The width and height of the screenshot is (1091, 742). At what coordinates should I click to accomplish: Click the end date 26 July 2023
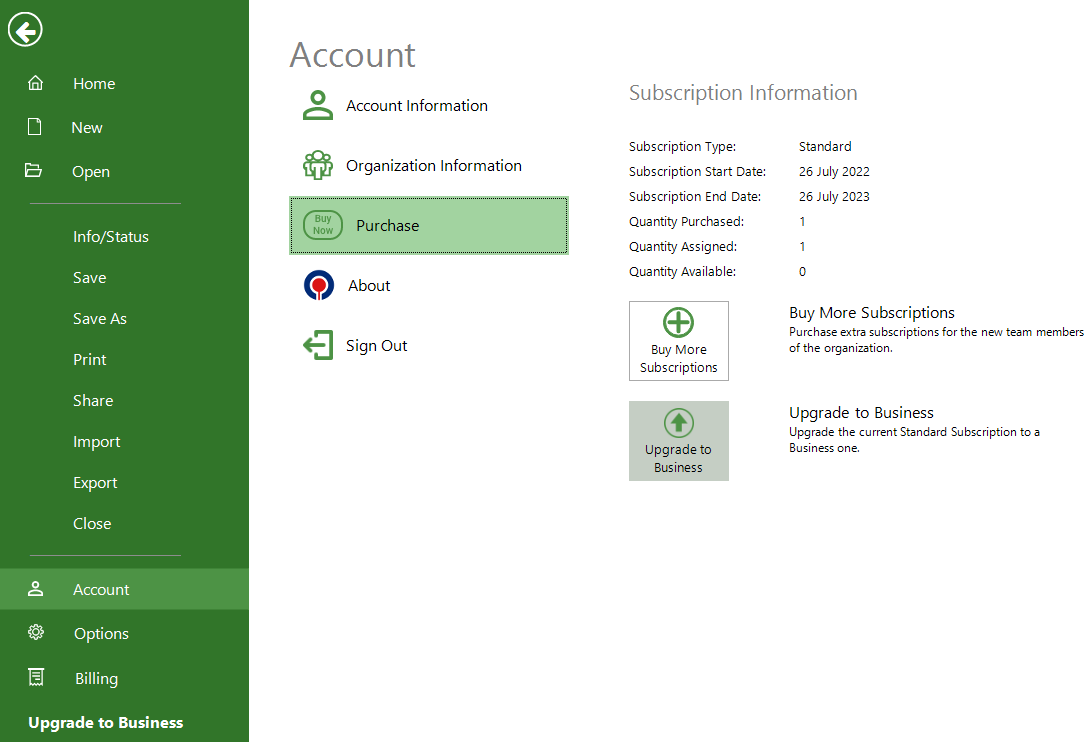(834, 196)
